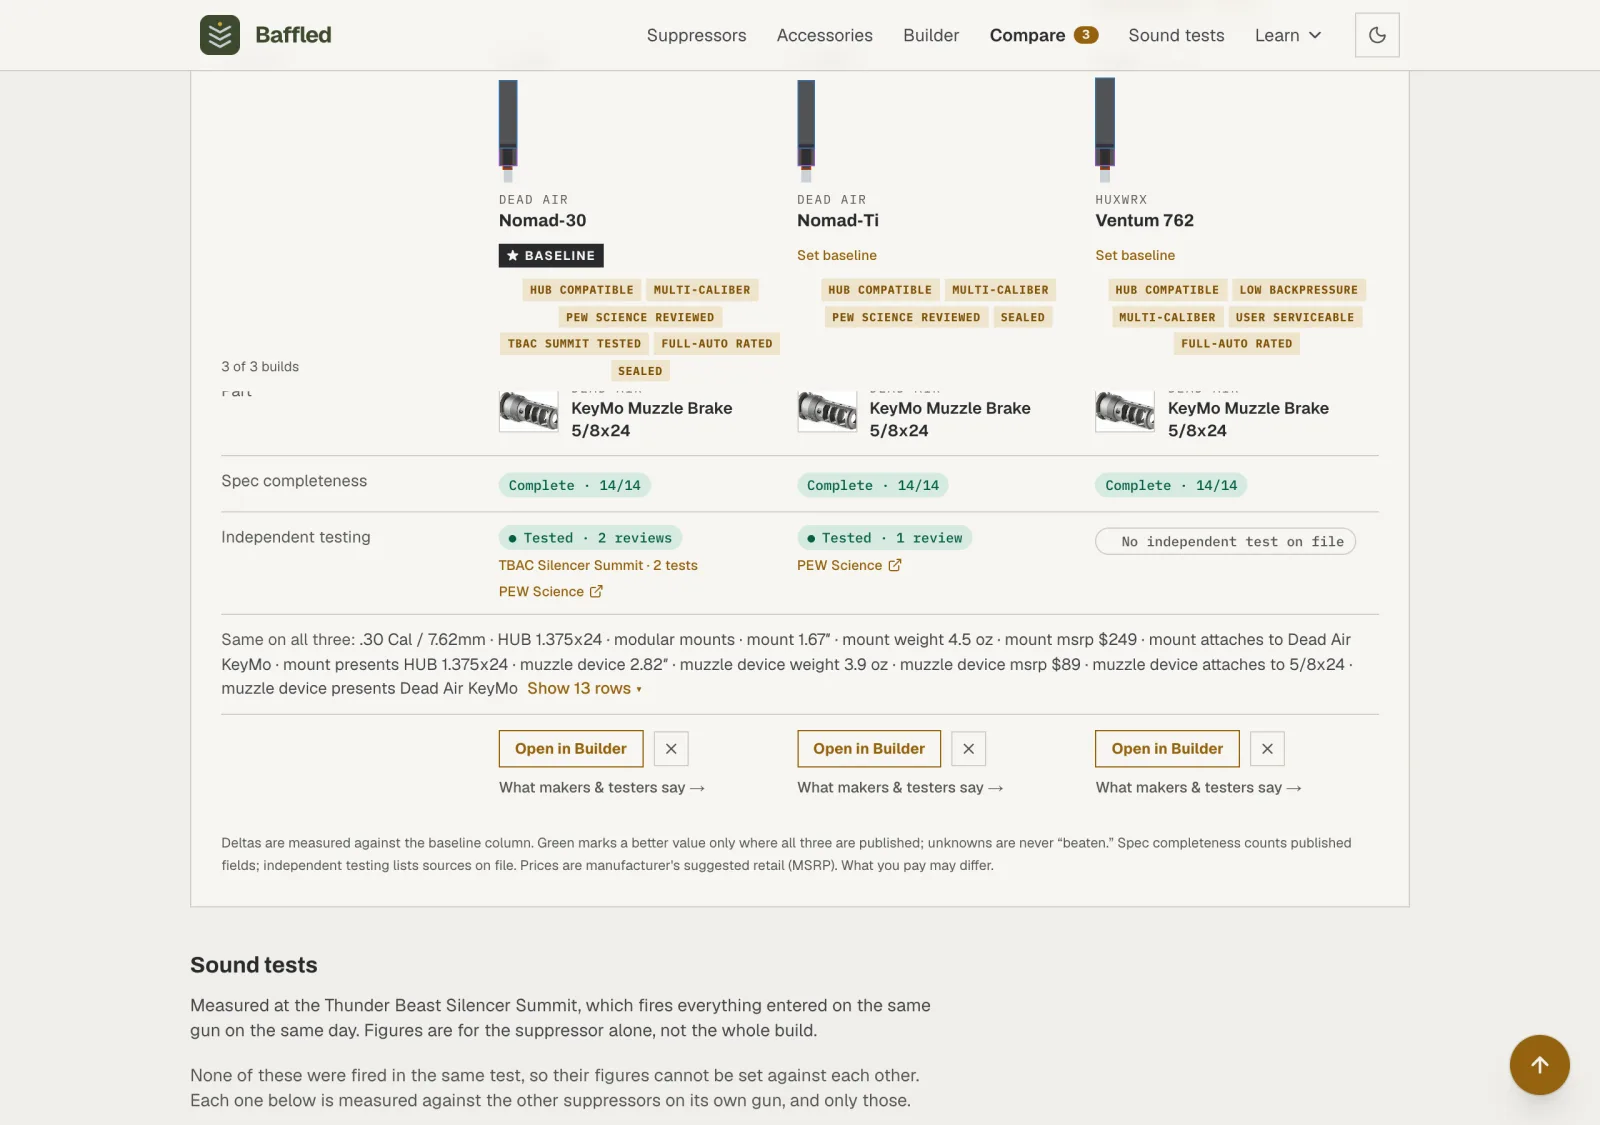Remove Nomad-Ti from comparison
1600x1125 pixels.
(x=968, y=748)
